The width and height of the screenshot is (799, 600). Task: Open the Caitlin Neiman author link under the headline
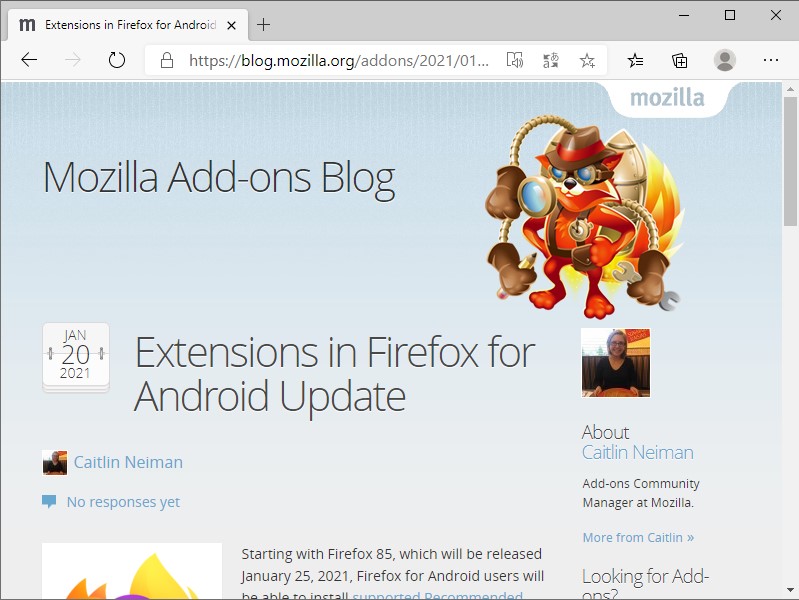128,462
